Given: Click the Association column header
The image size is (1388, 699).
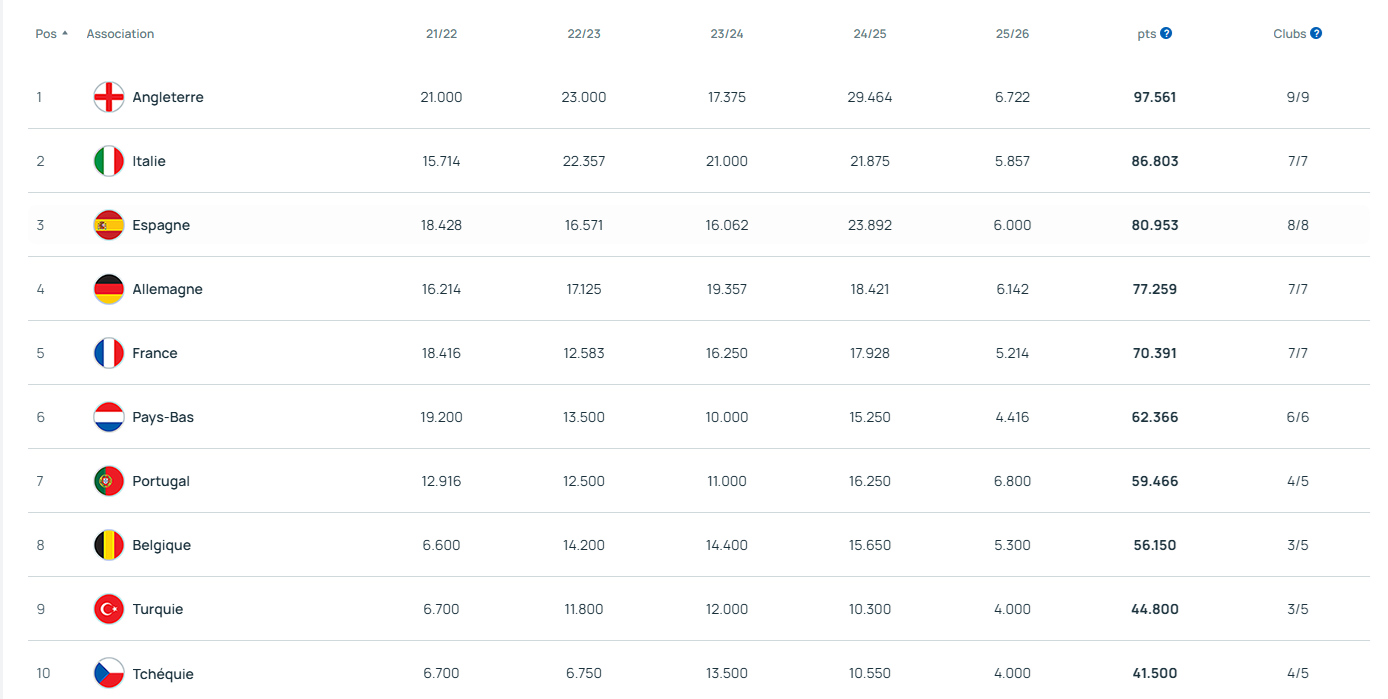Looking at the screenshot, I should tap(120, 34).
